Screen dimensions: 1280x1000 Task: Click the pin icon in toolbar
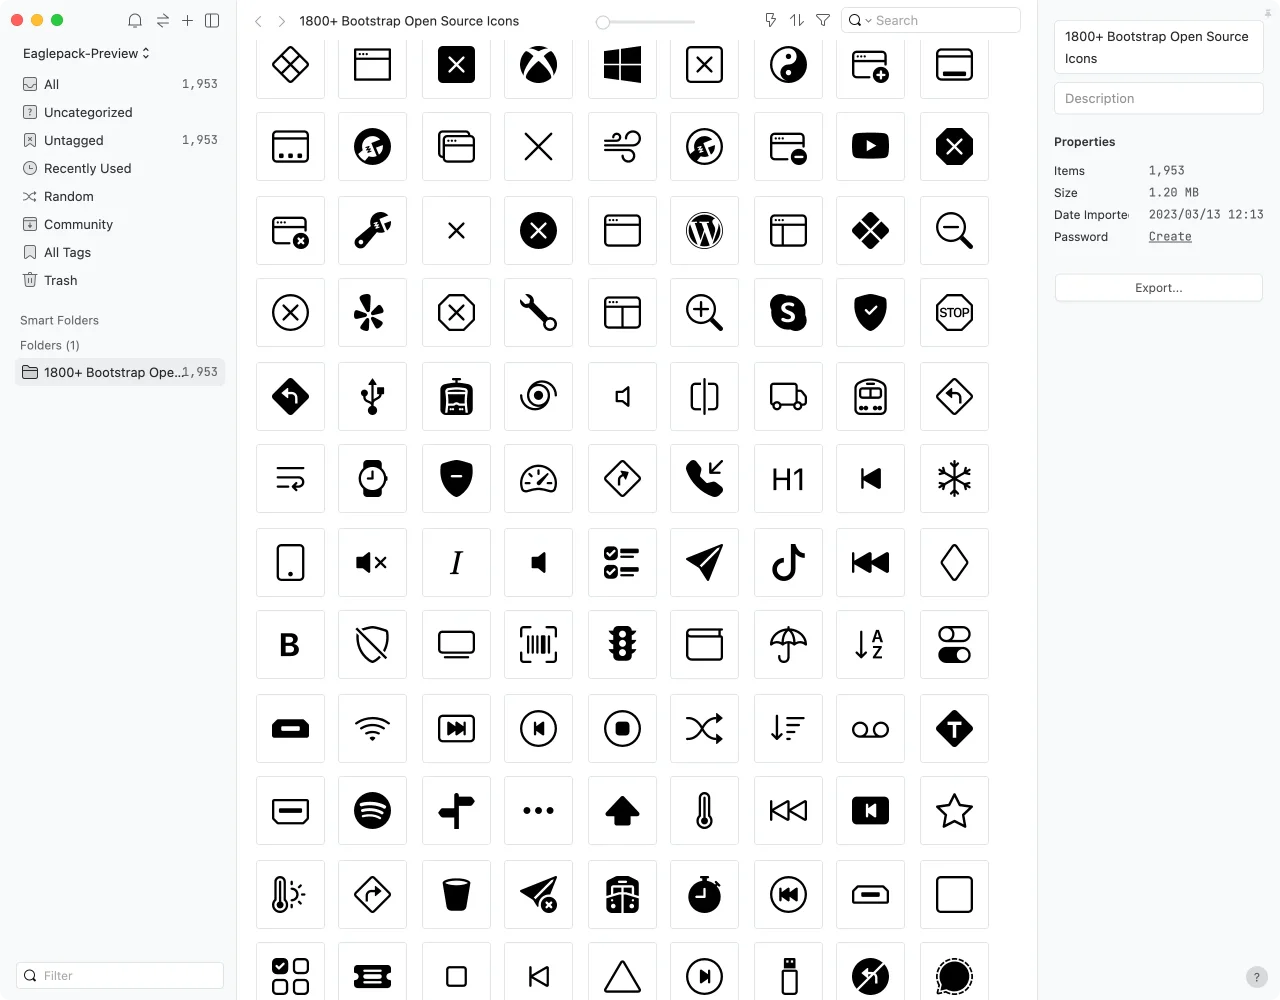click(770, 20)
